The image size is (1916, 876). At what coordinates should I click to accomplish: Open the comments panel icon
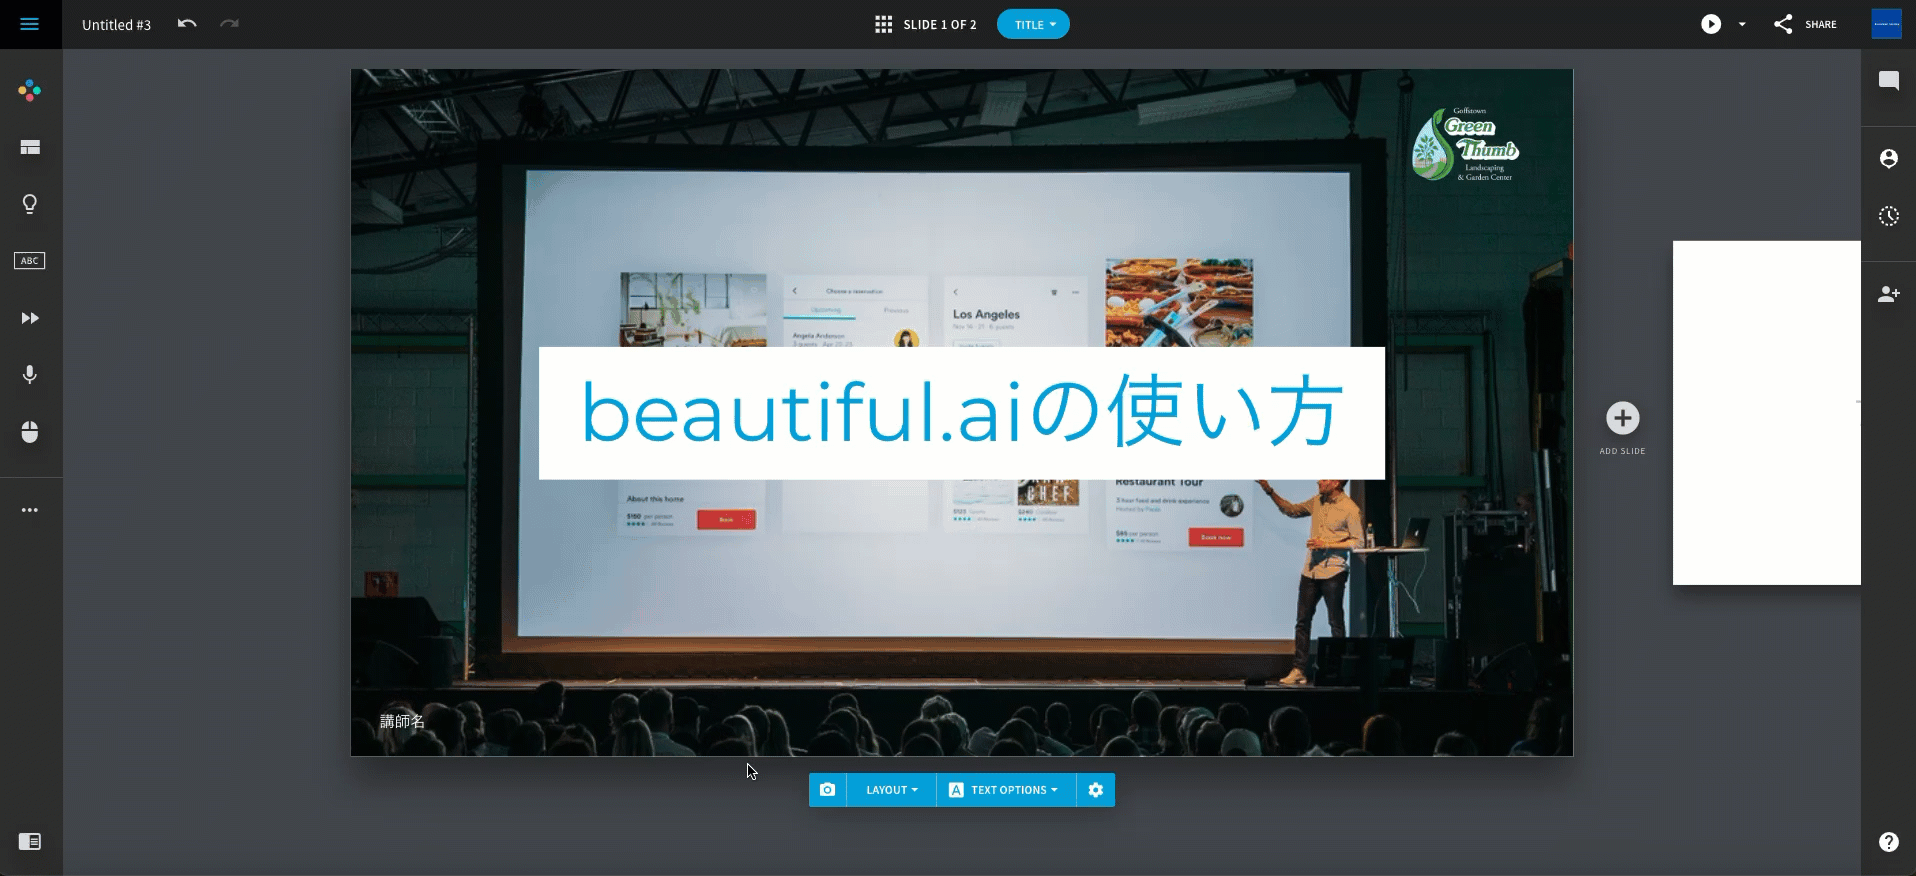pos(1889,81)
